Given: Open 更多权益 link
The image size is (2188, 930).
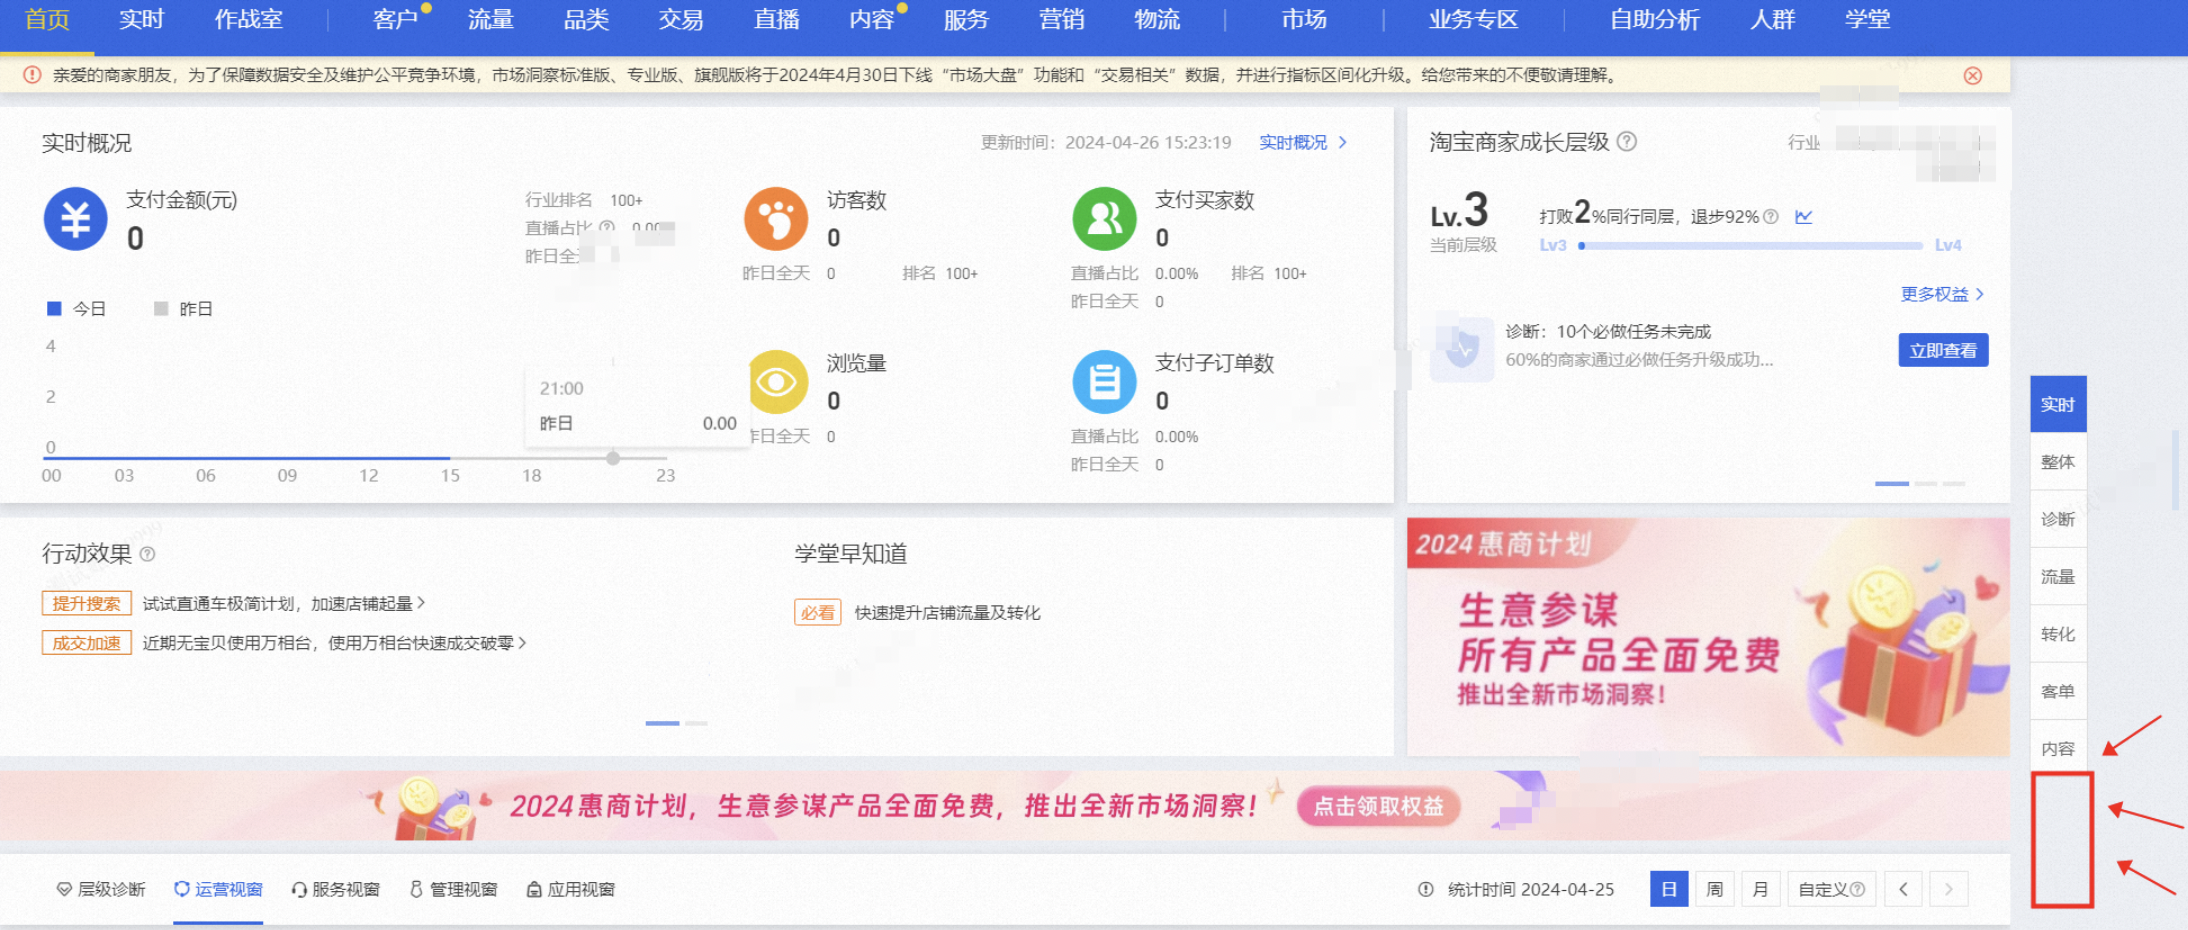Looking at the screenshot, I should tap(1941, 294).
